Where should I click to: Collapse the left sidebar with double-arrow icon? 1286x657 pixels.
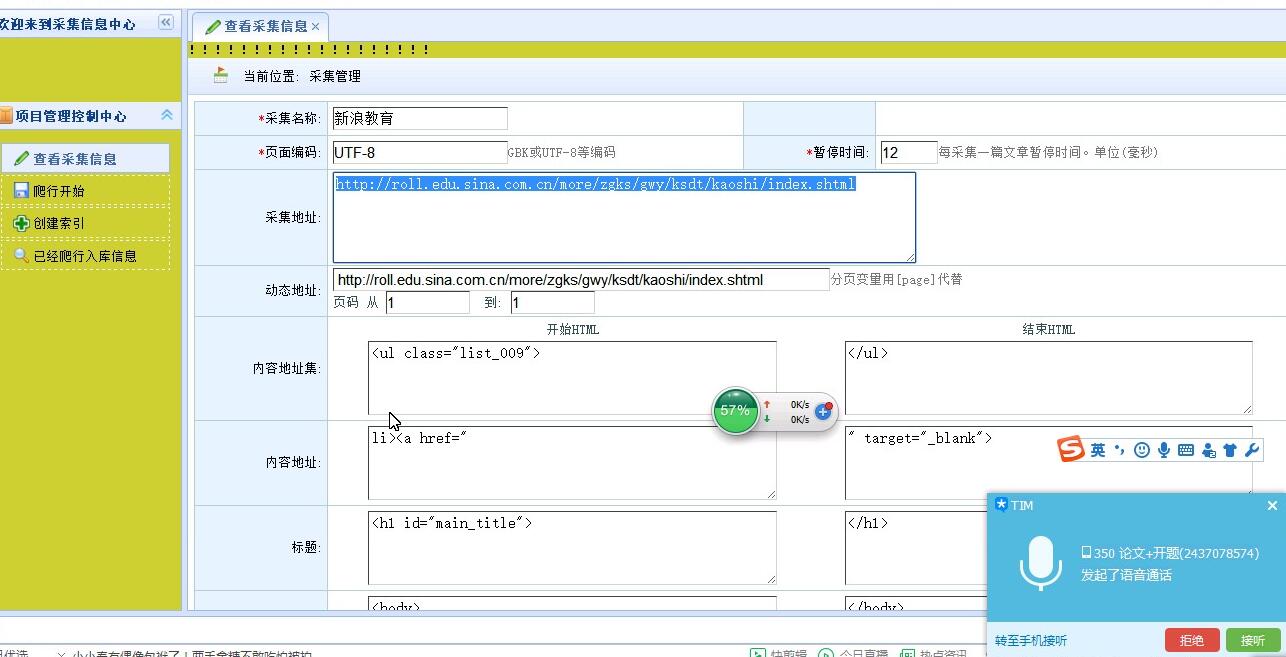coord(166,22)
